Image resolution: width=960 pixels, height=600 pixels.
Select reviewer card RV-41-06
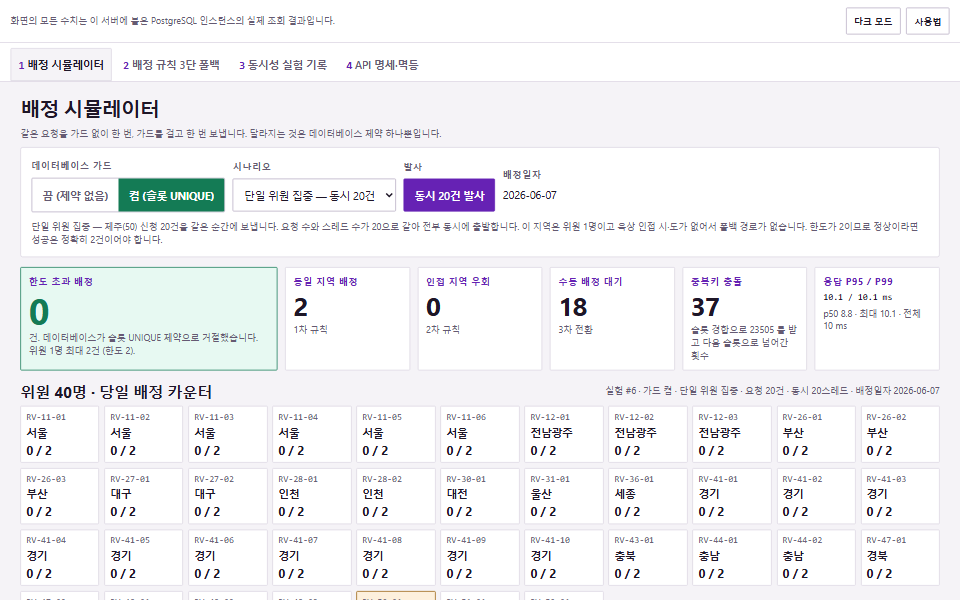[x=228, y=558]
